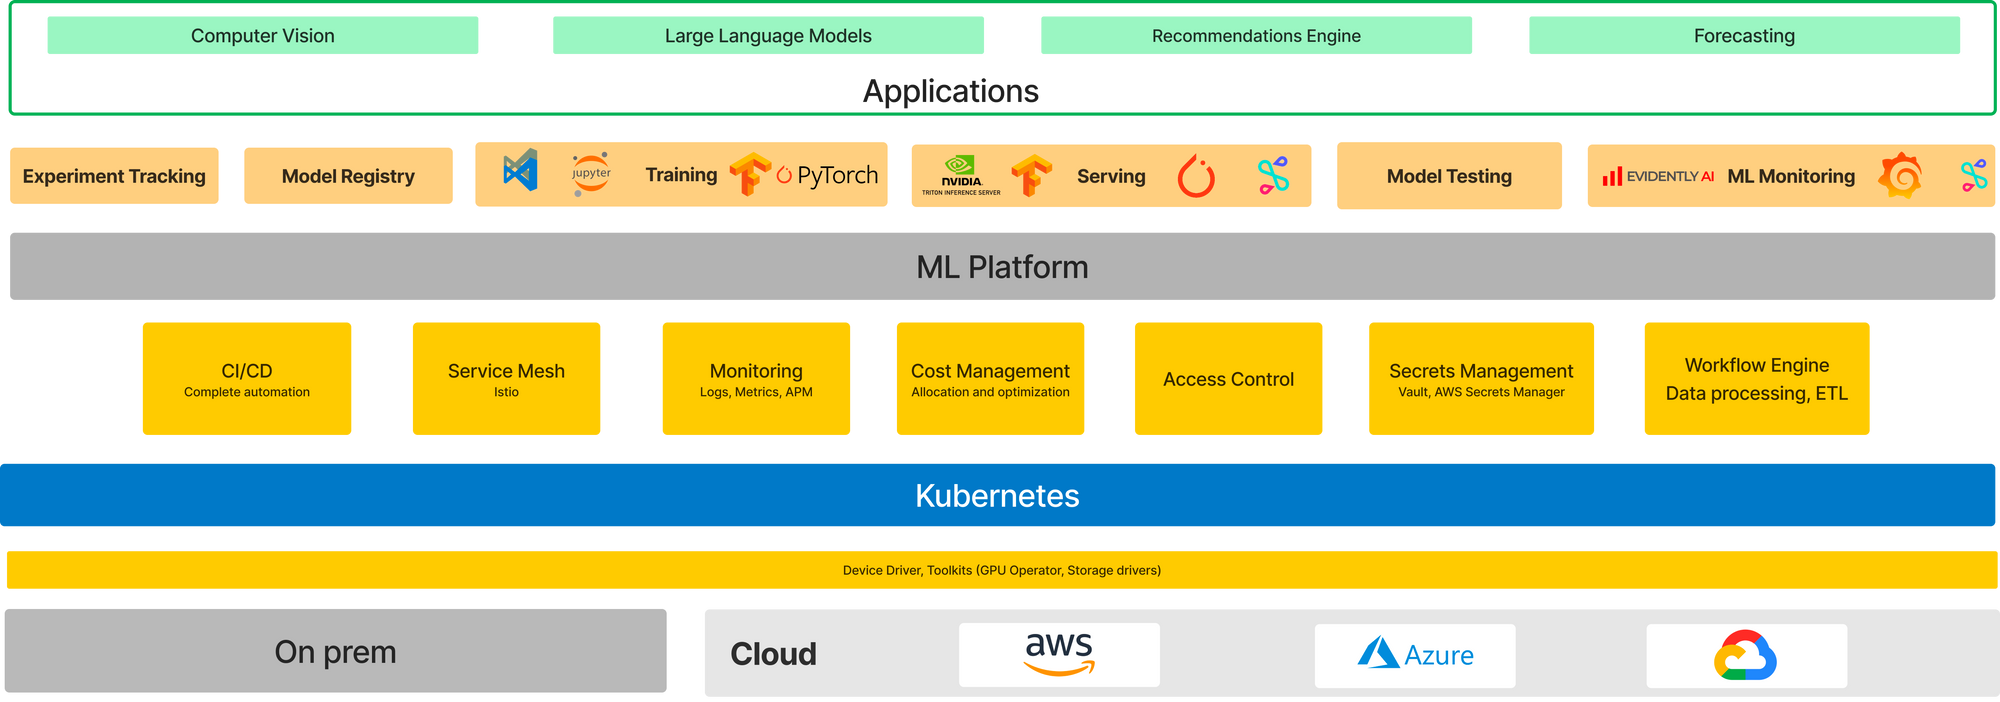Click the NVIDIA Triton Inference Server logo
The height and width of the screenshot is (702, 2000).
click(960, 176)
